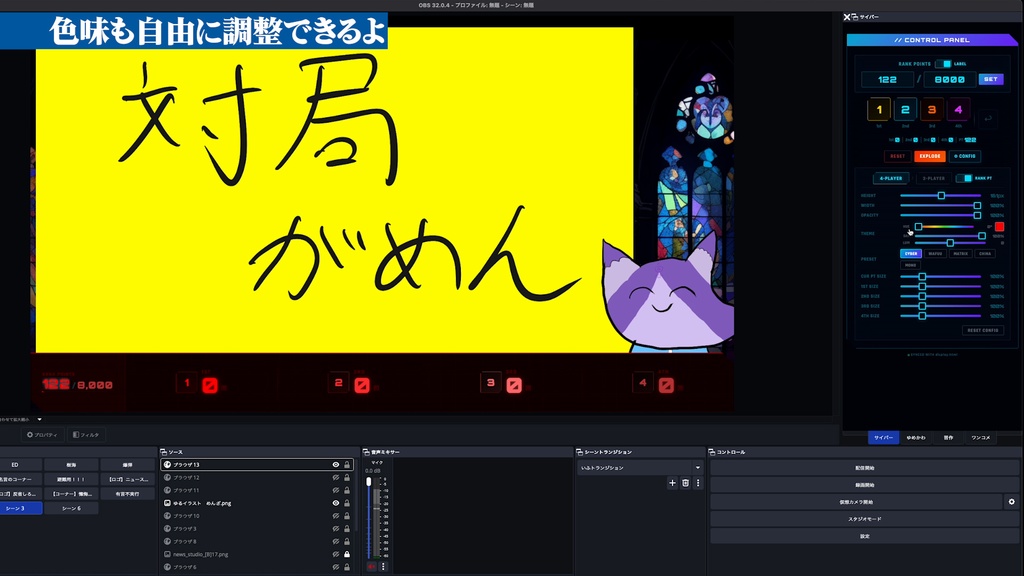Switch to the 3-PLAYER tab
Screen dimensions: 1024x576
click(x=933, y=178)
